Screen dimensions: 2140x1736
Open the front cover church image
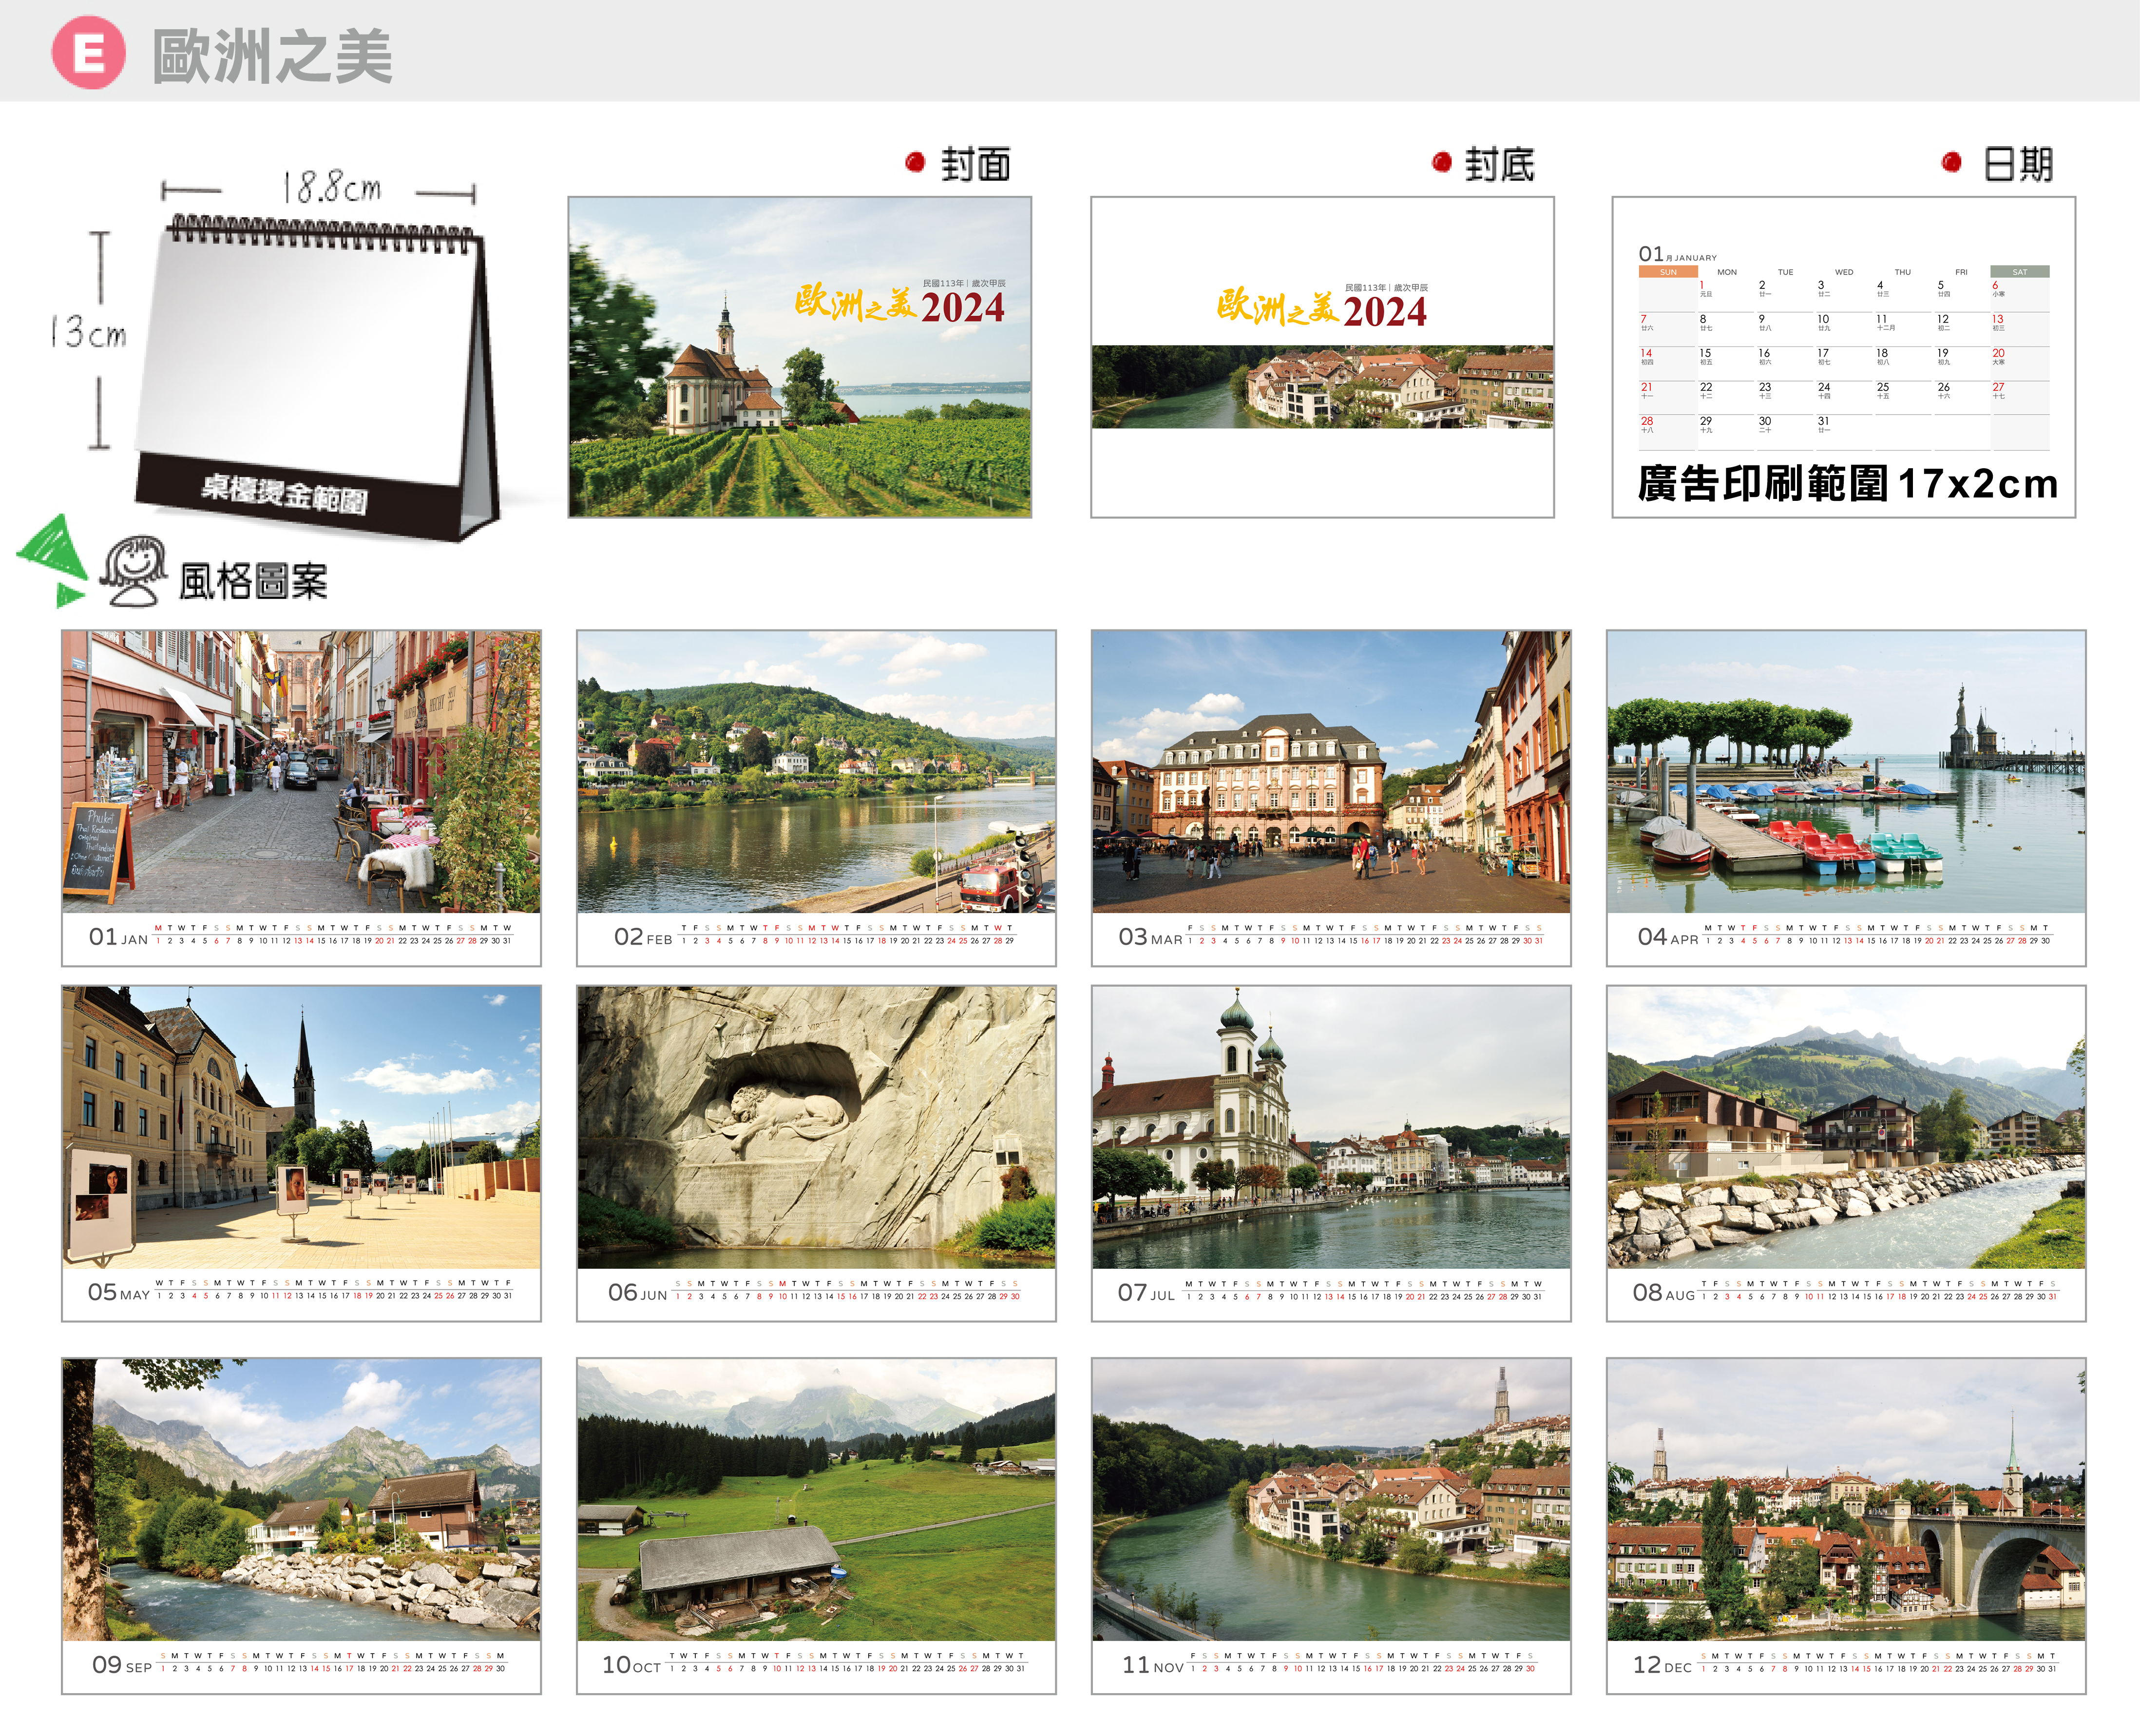tap(799, 357)
